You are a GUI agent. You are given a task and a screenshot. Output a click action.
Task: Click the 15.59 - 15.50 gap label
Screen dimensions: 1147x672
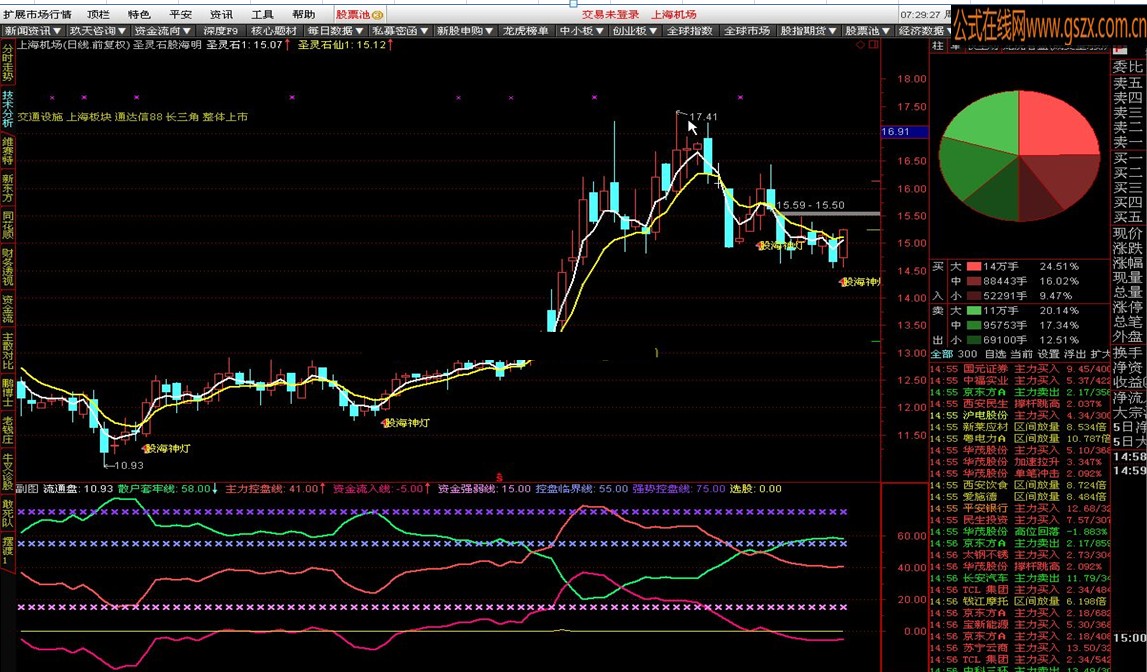coord(811,205)
